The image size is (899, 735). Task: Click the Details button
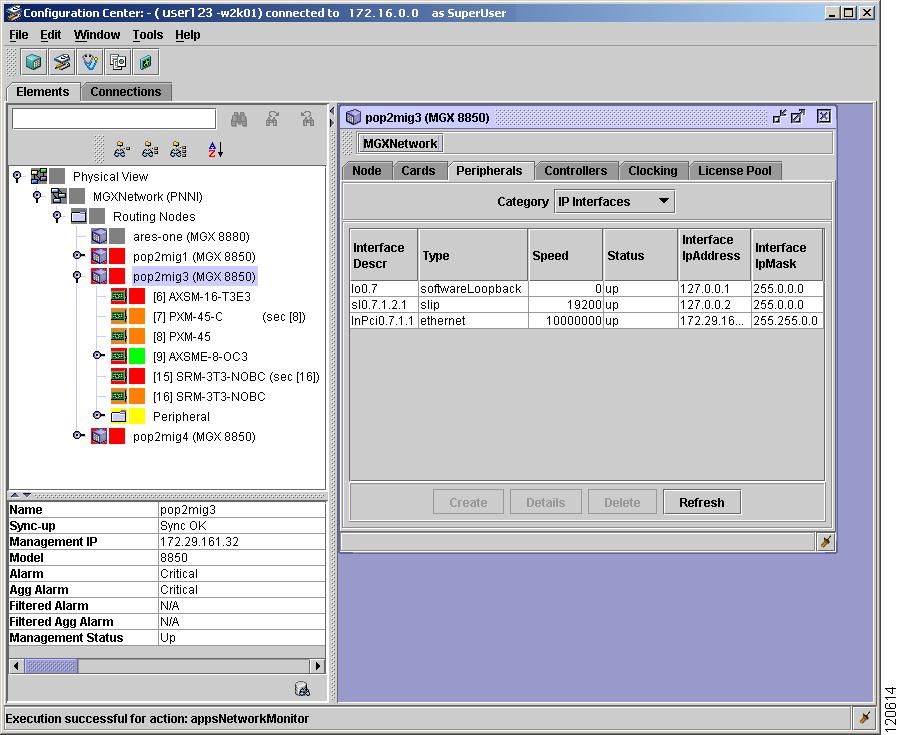(546, 502)
